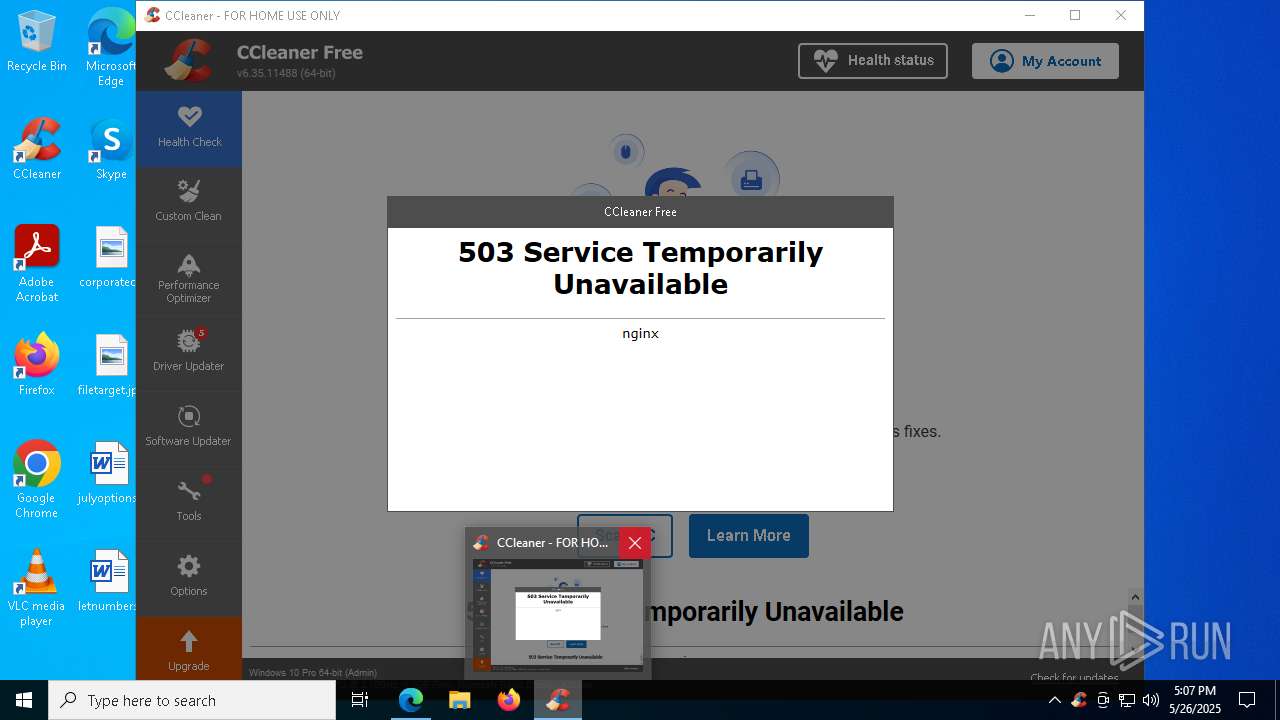Open the Tools section
1280x720 pixels.
189,502
